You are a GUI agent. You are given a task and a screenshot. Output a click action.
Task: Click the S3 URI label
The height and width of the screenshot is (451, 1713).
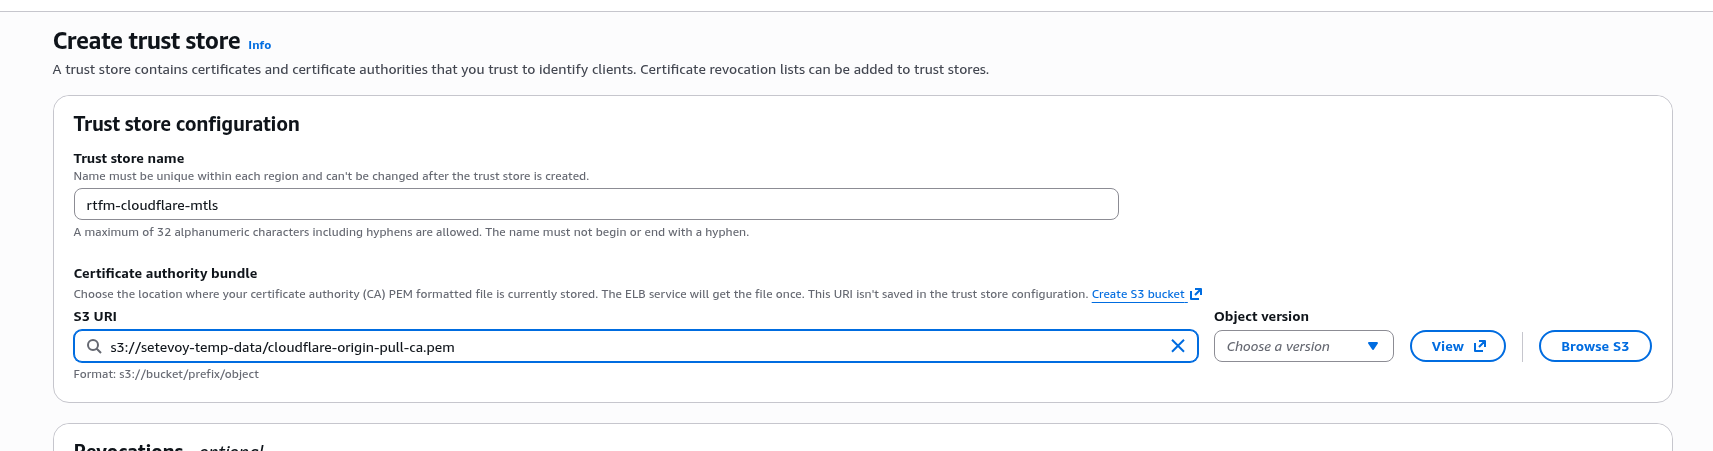[x=95, y=316]
